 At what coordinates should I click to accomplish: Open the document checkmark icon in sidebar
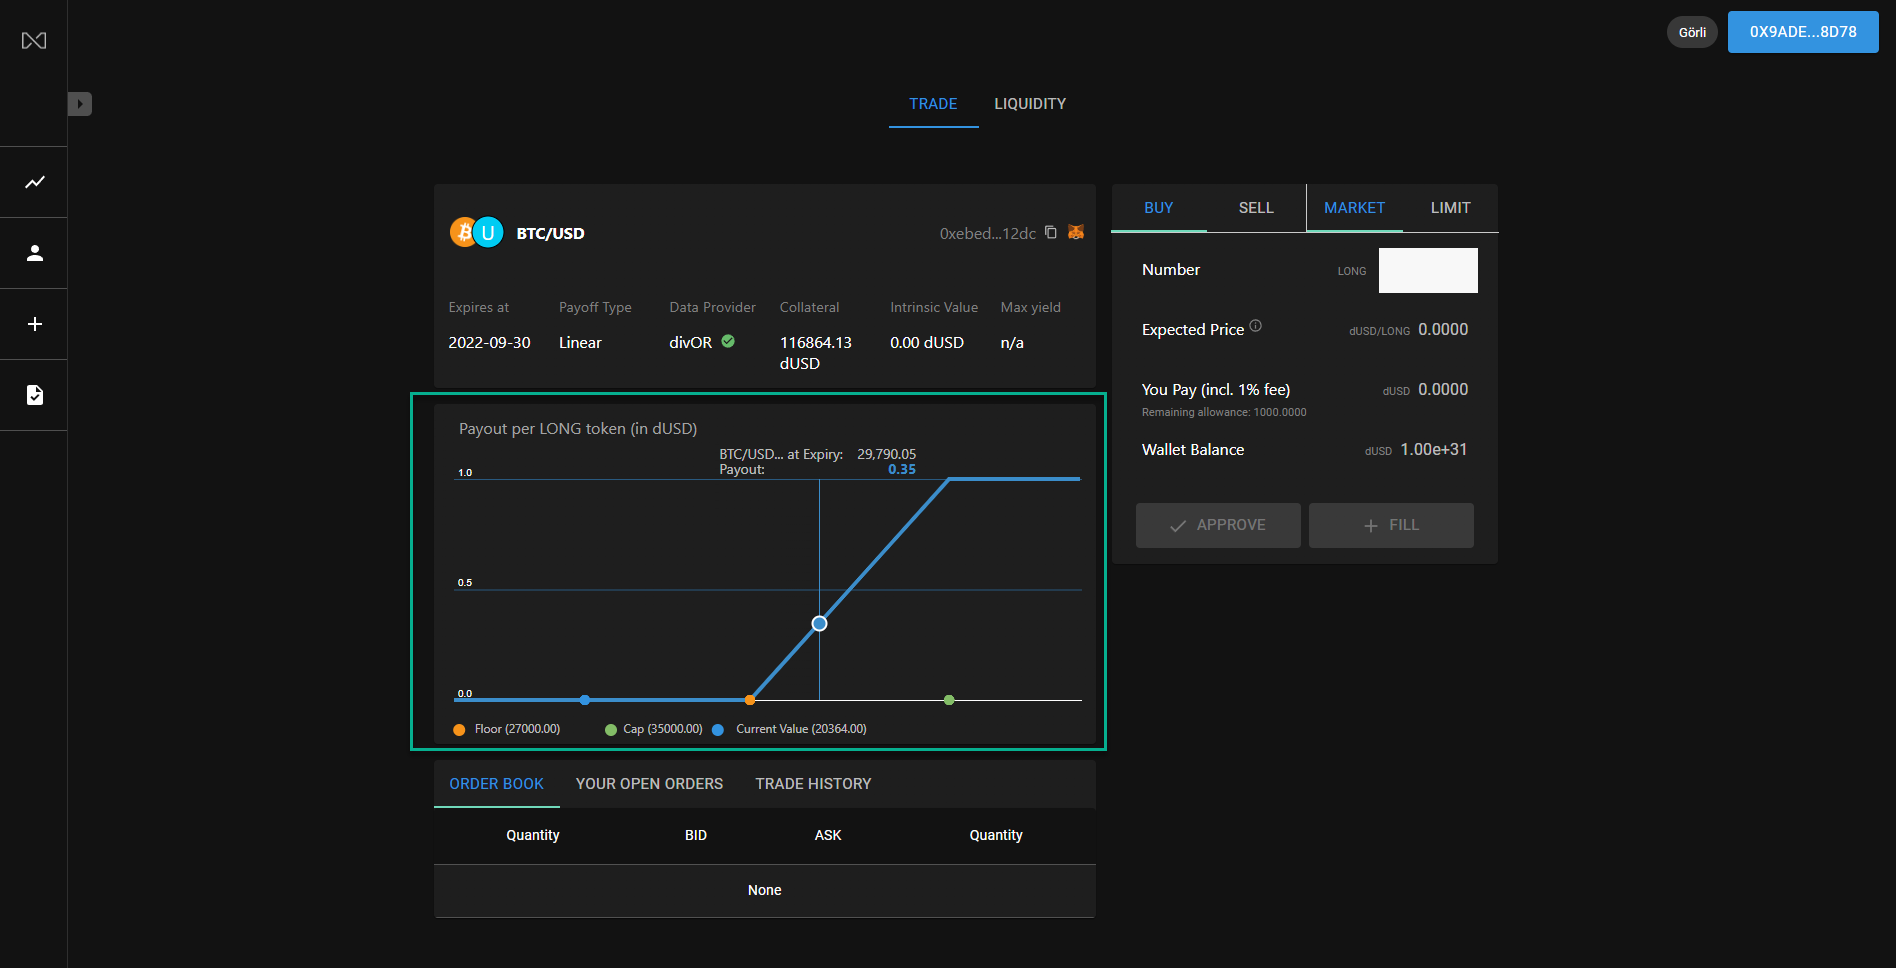(34, 395)
